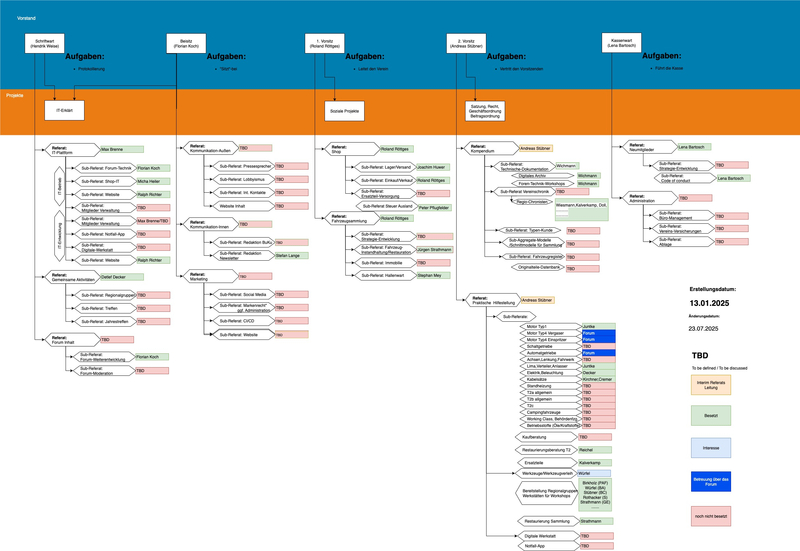The height and width of the screenshot is (551, 800).
Task: Click the 'Vorstand' lane label
Action: [x=26, y=18]
